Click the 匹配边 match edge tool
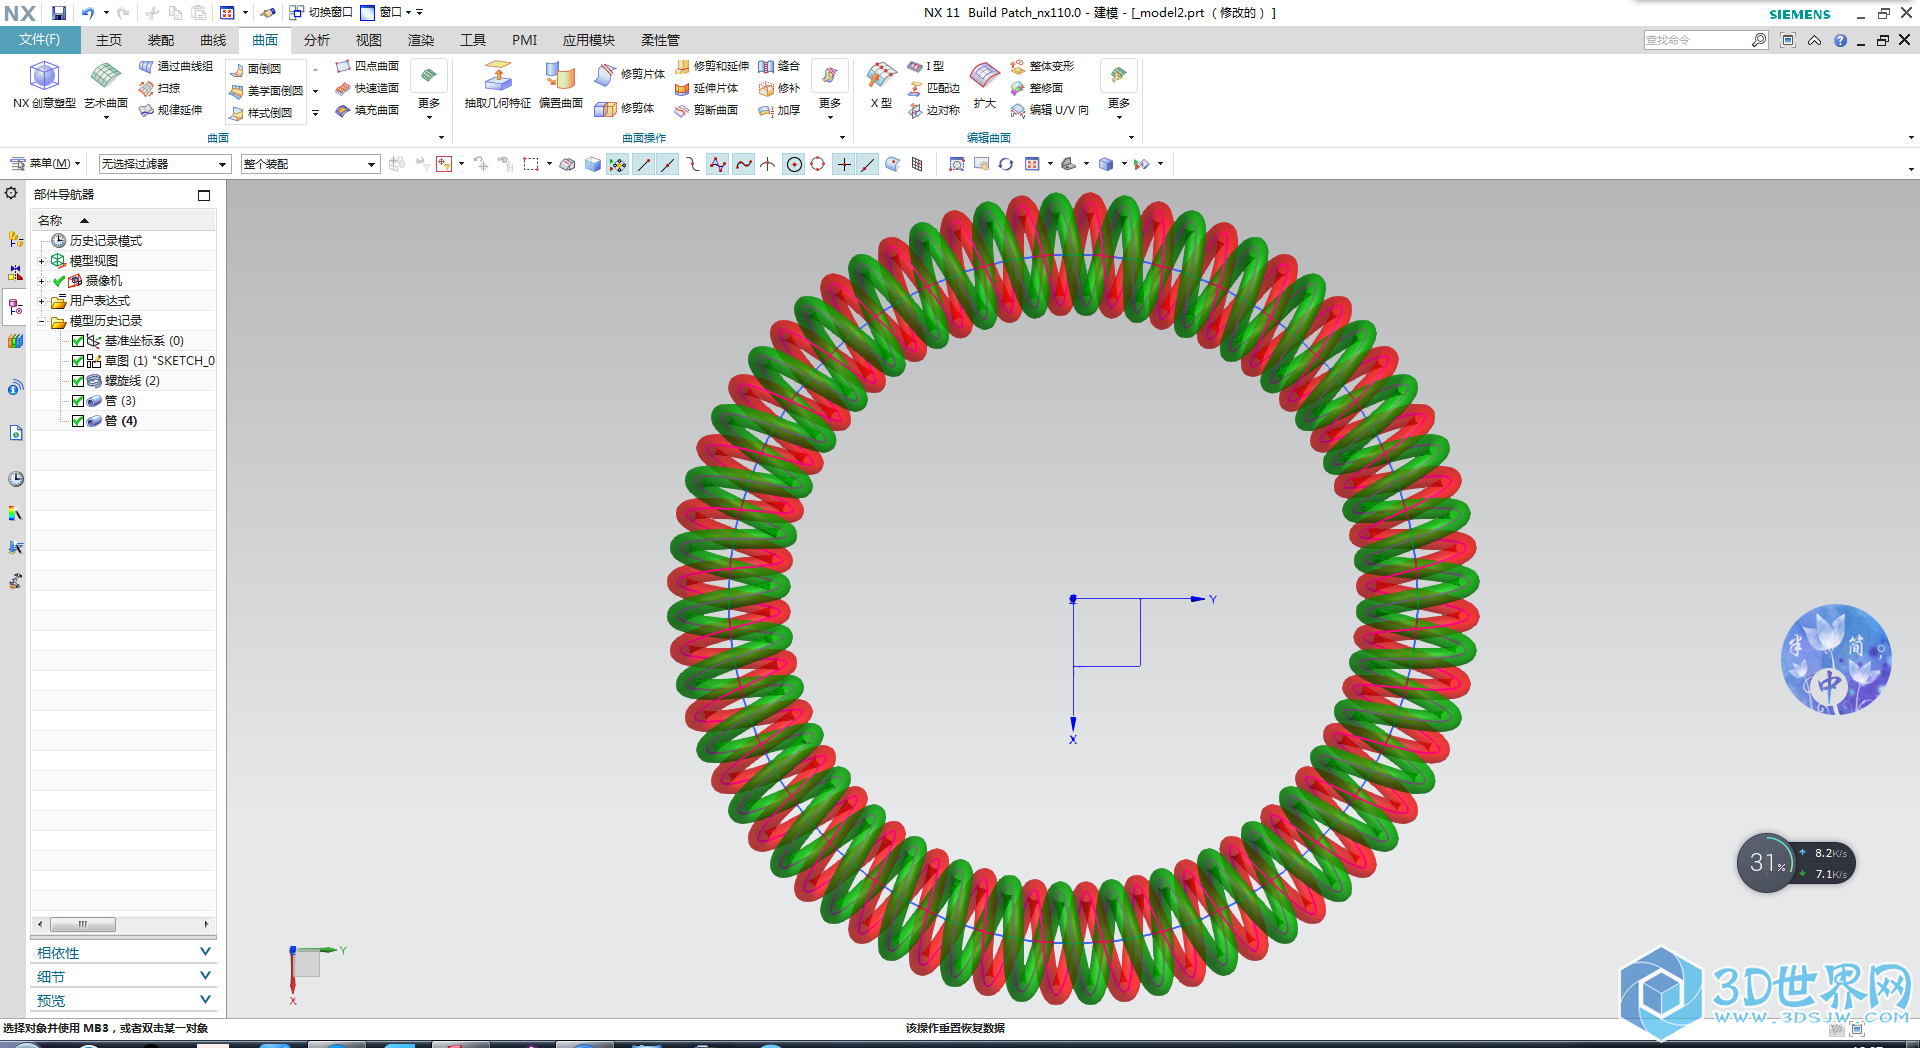1920x1048 pixels. (934, 88)
